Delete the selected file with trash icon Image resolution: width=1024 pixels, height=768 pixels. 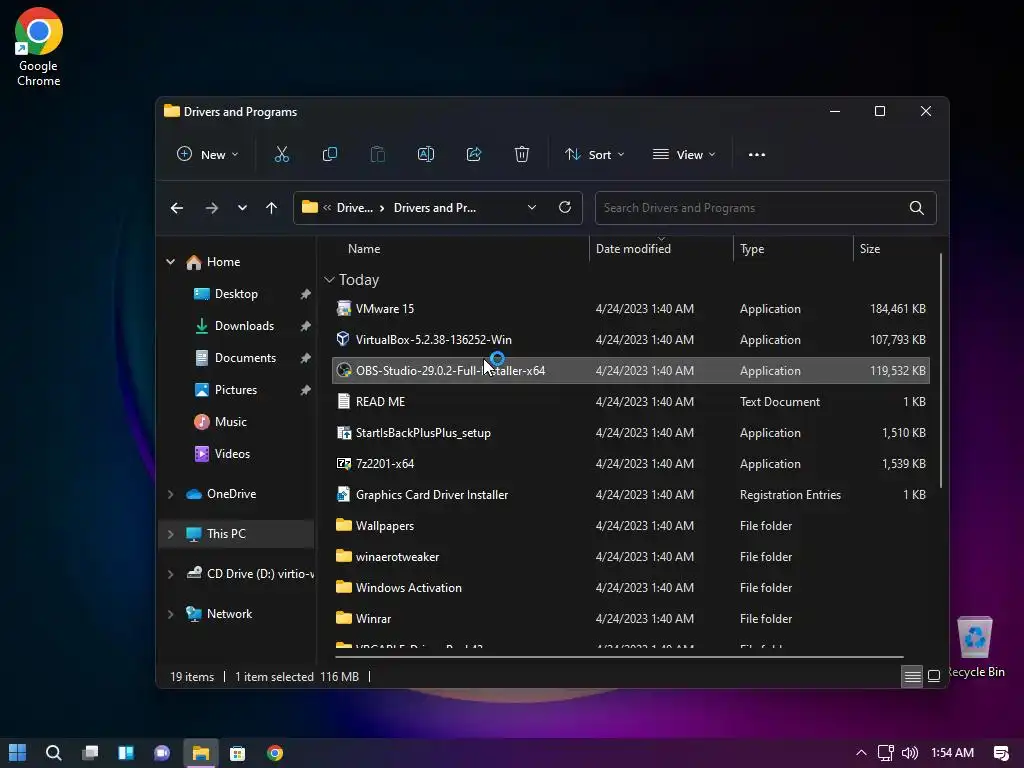522,155
